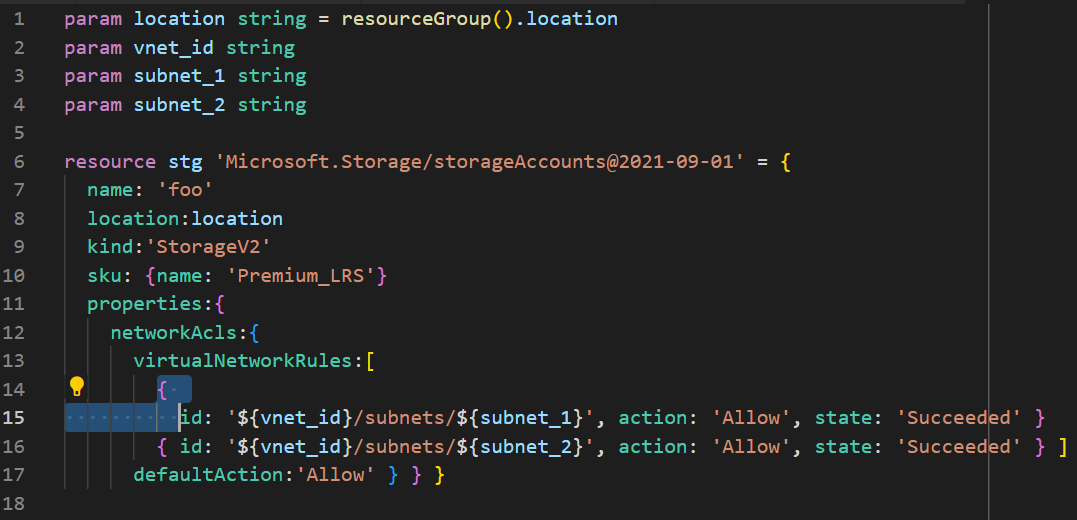
Task: Click the 'virtualNetworkRules' property key
Action: point(243,361)
